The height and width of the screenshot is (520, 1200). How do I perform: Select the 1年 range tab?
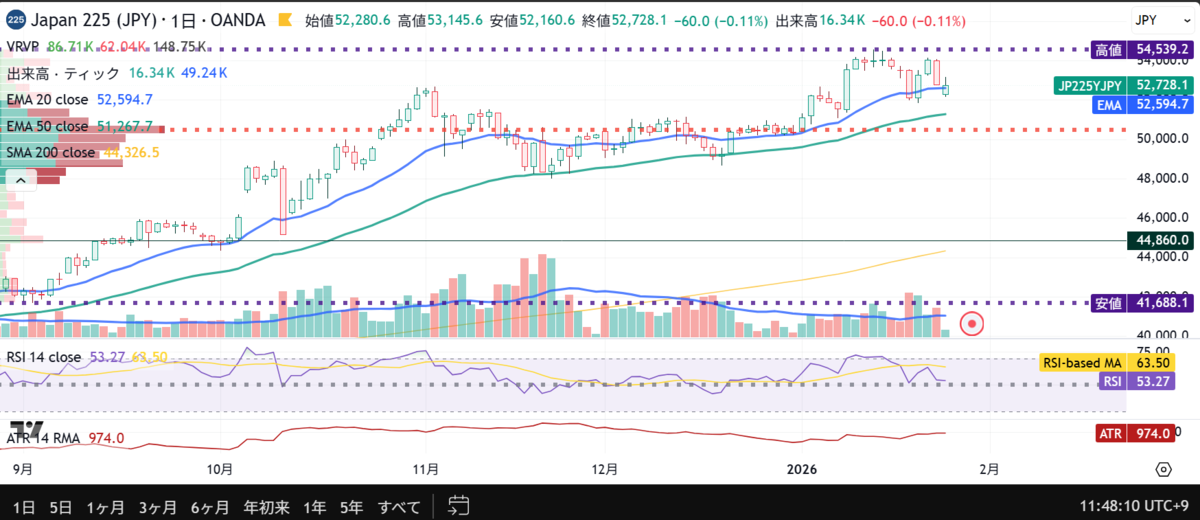point(313,505)
